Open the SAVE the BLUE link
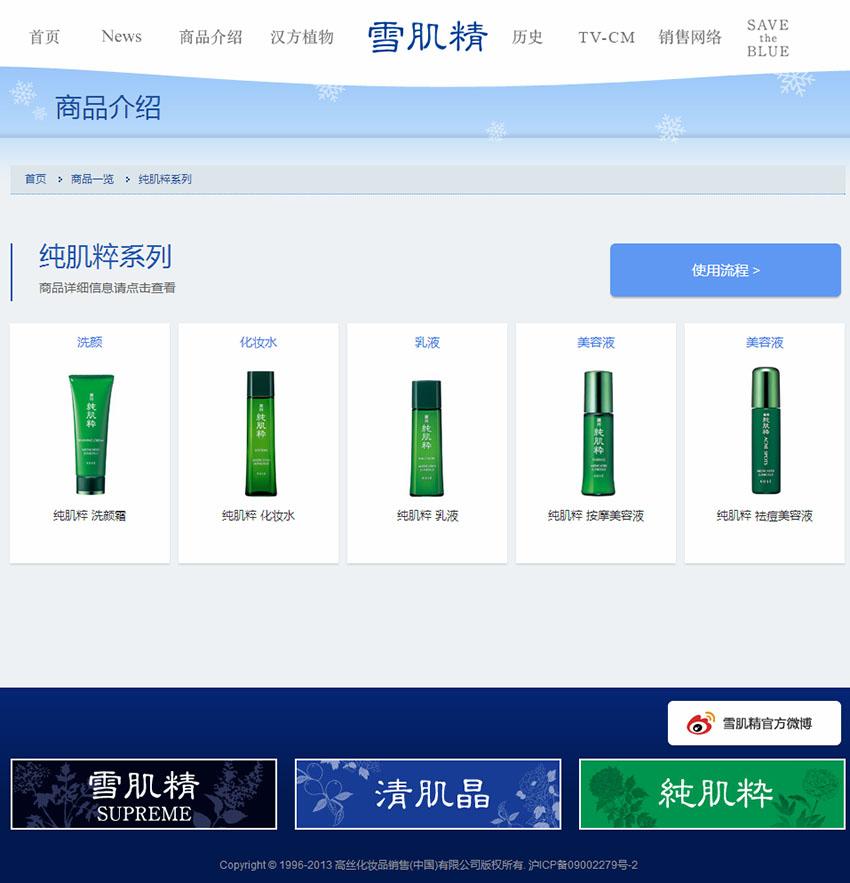 point(768,38)
